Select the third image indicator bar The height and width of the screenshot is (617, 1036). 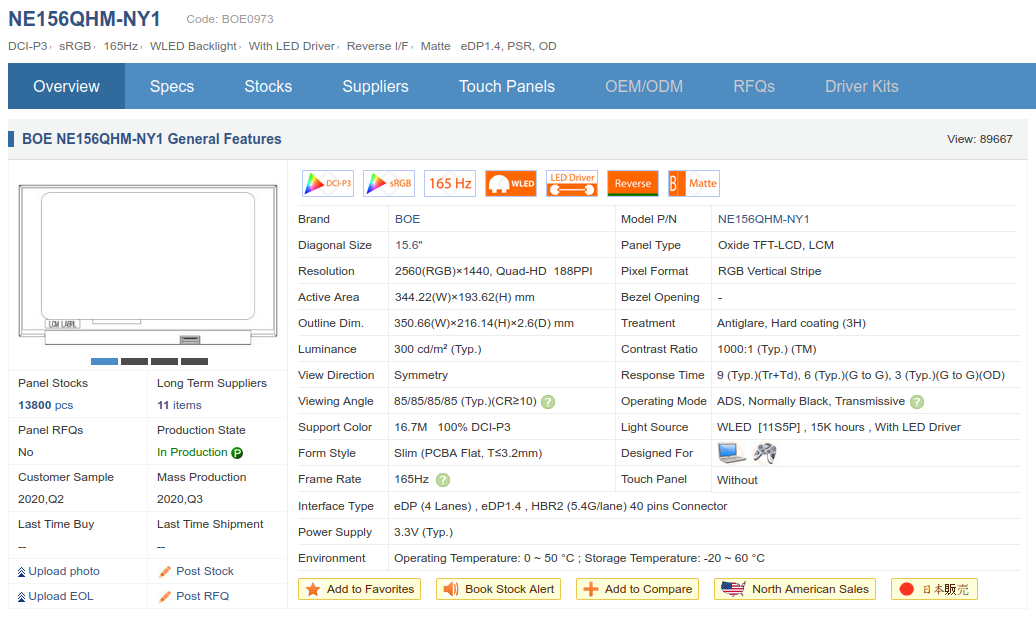coord(165,361)
